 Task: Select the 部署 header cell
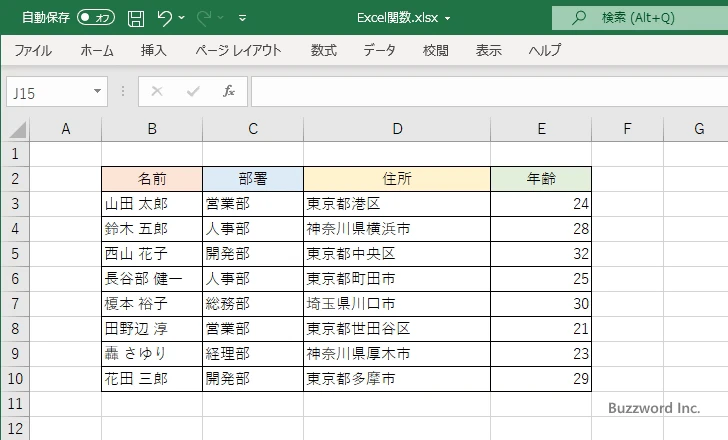(253, 179)
